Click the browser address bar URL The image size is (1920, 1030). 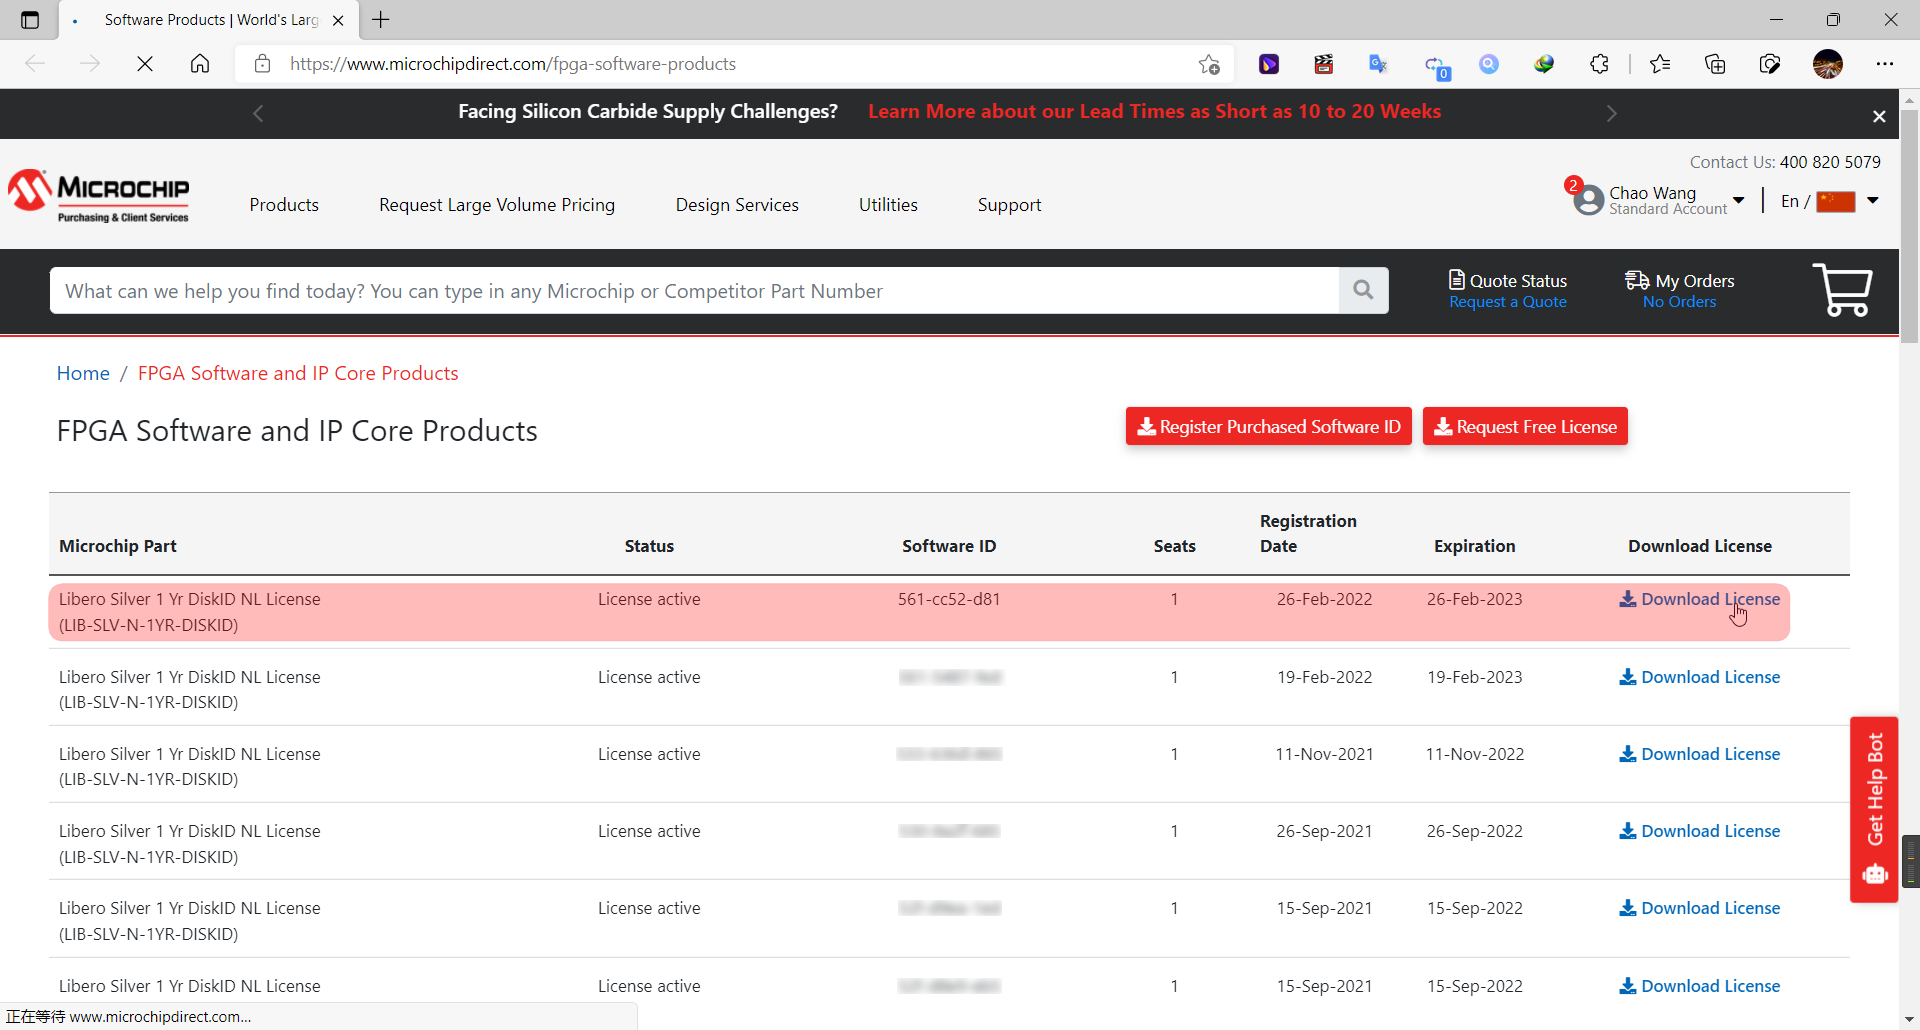click(513, 64)
